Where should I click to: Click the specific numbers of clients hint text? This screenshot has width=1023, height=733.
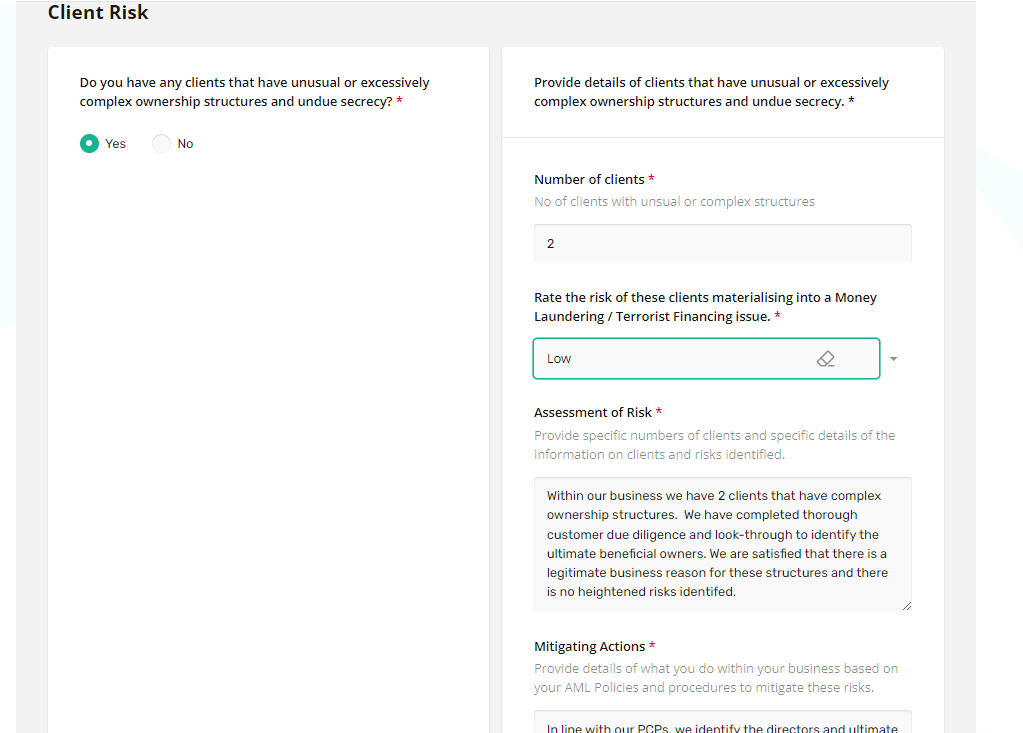coord(714,445)
